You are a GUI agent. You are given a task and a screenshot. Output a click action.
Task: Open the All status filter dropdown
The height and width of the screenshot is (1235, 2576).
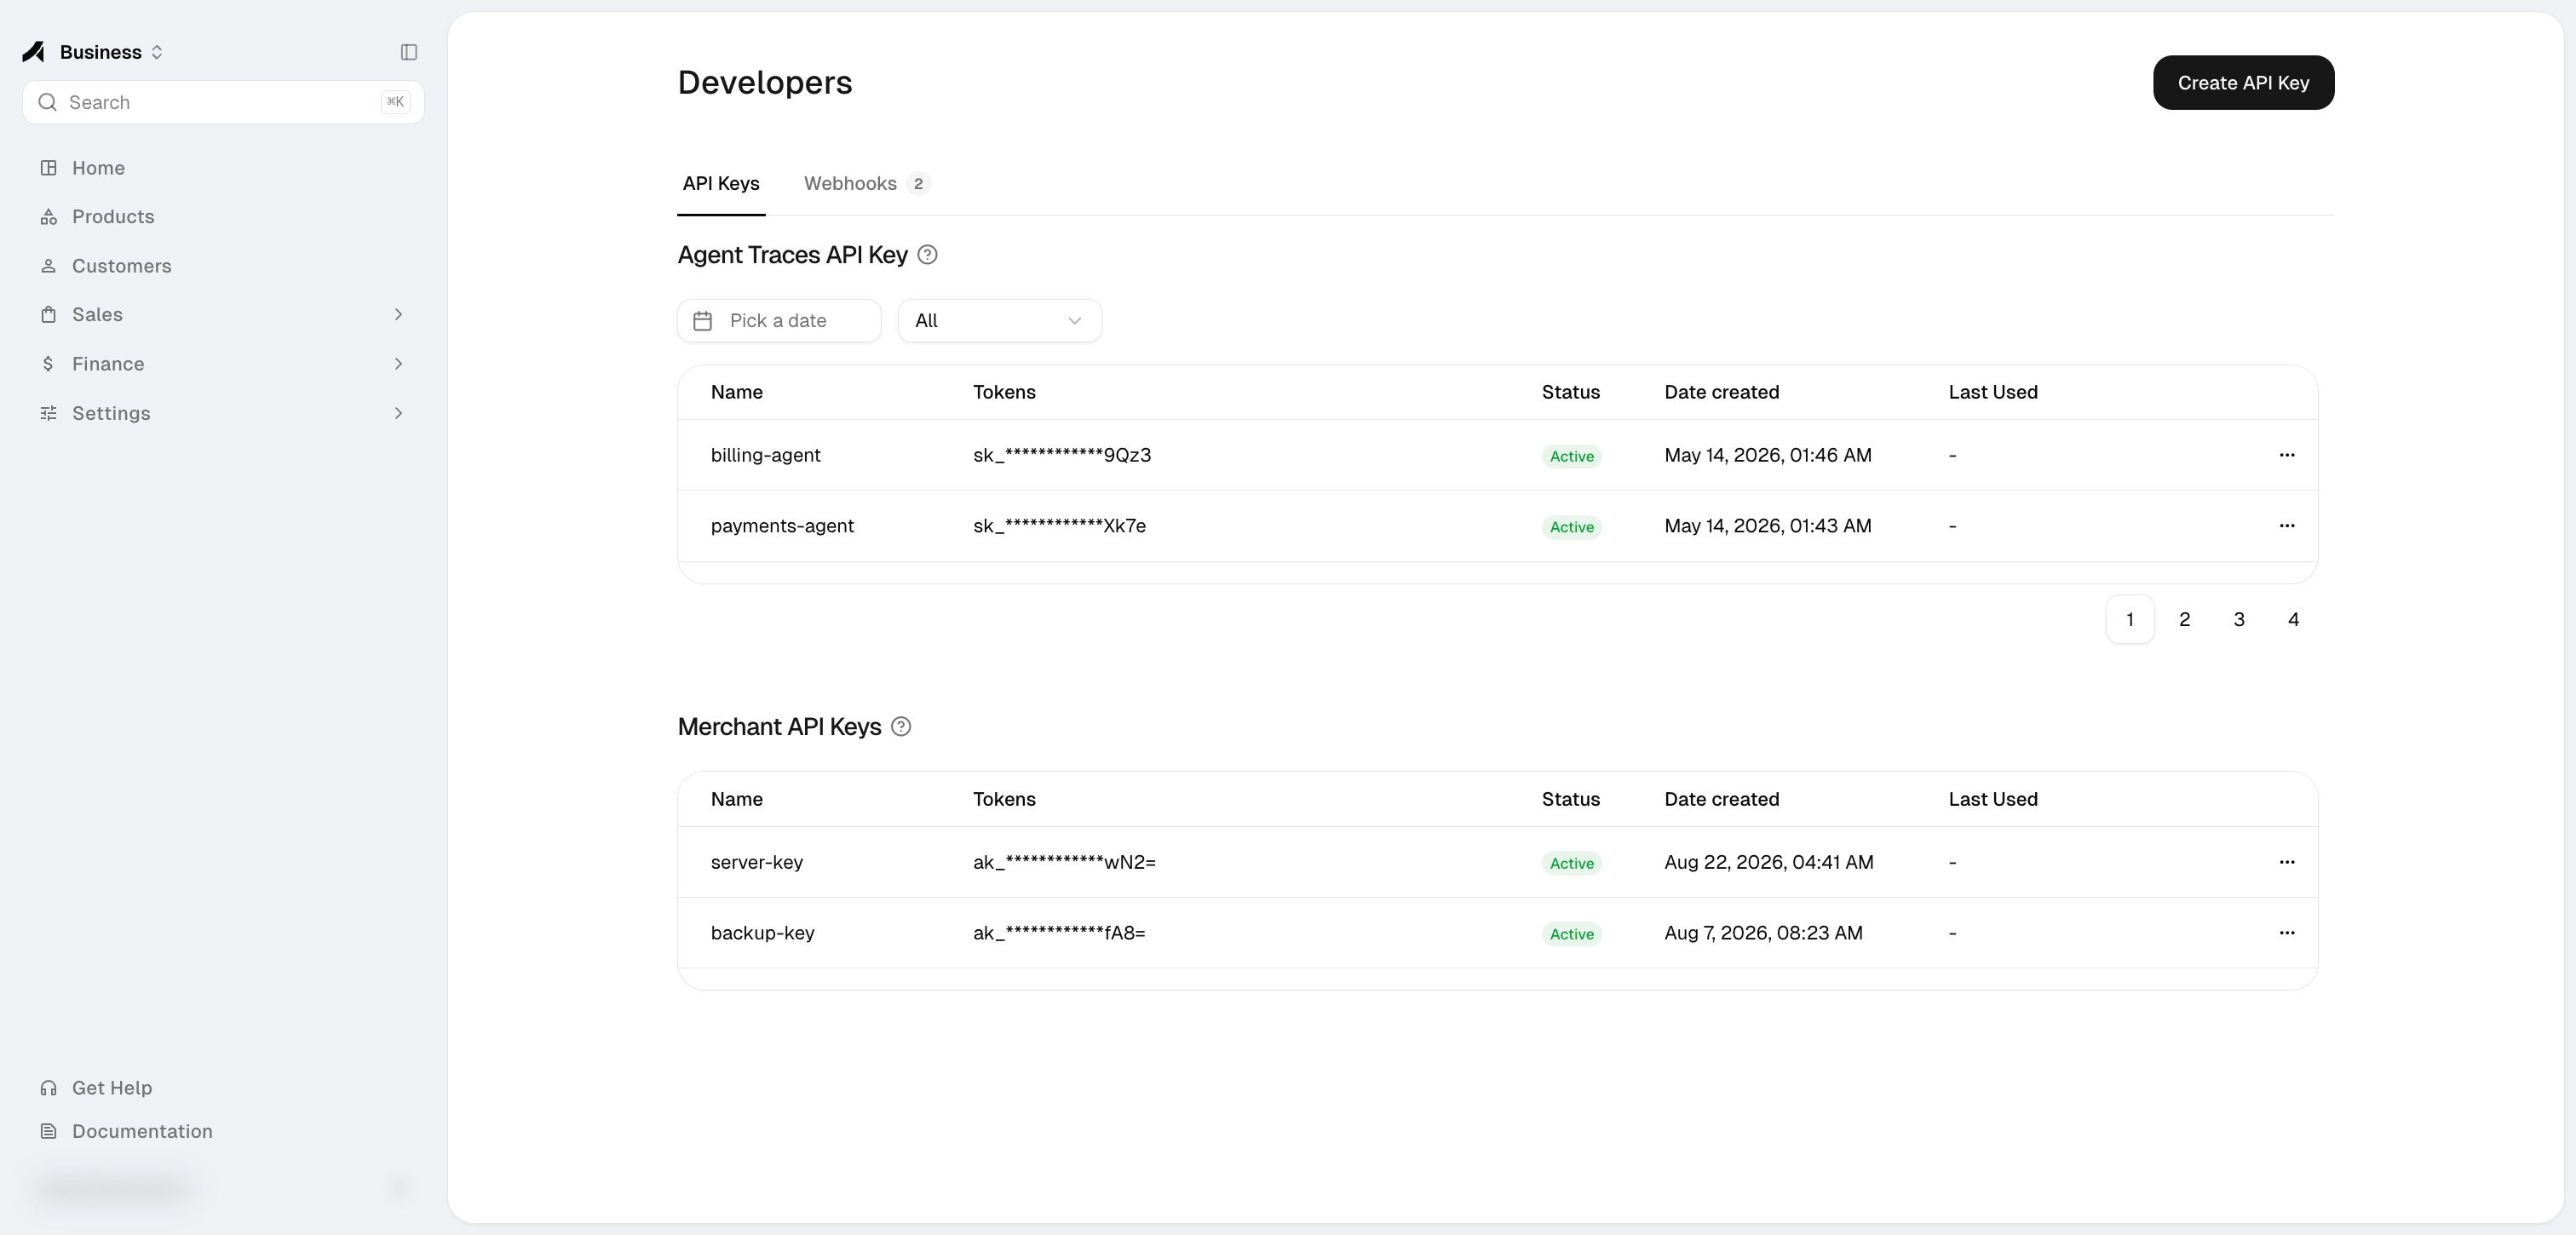coord(999,321)
